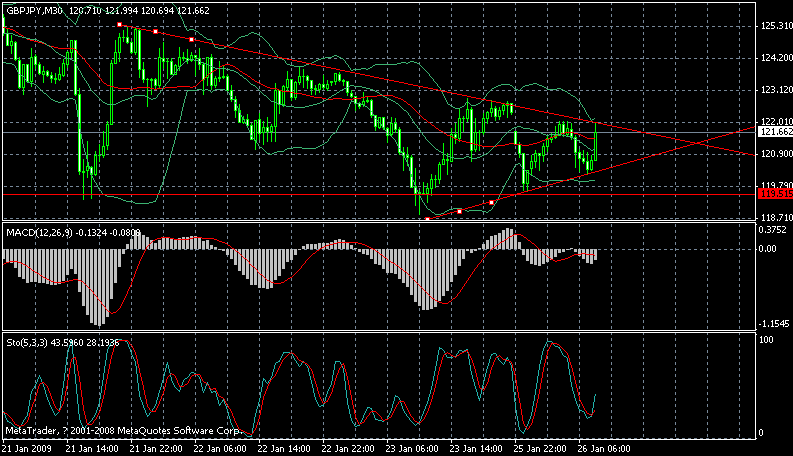The height and width of the screenshot is (456, 793).
Task: Click the 0.3752 MACD scale value
Action: (771, 230)
